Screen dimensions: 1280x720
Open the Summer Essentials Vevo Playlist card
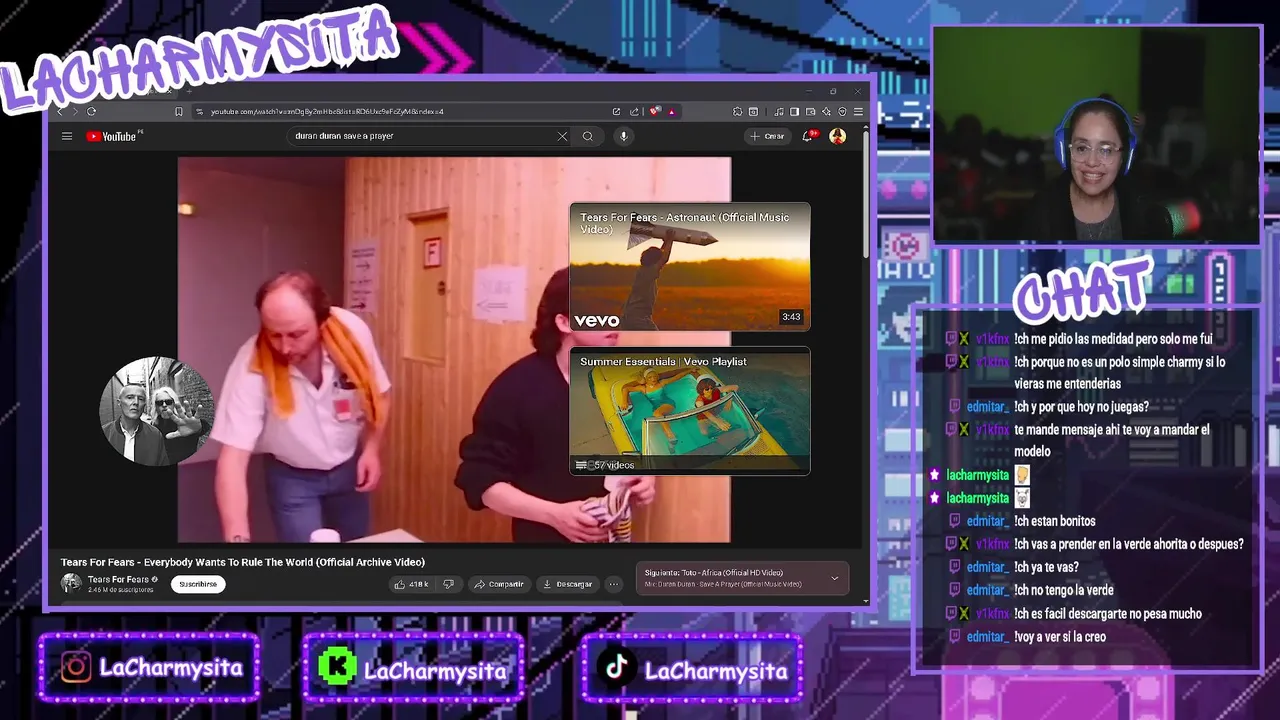(x=690, y=410)
